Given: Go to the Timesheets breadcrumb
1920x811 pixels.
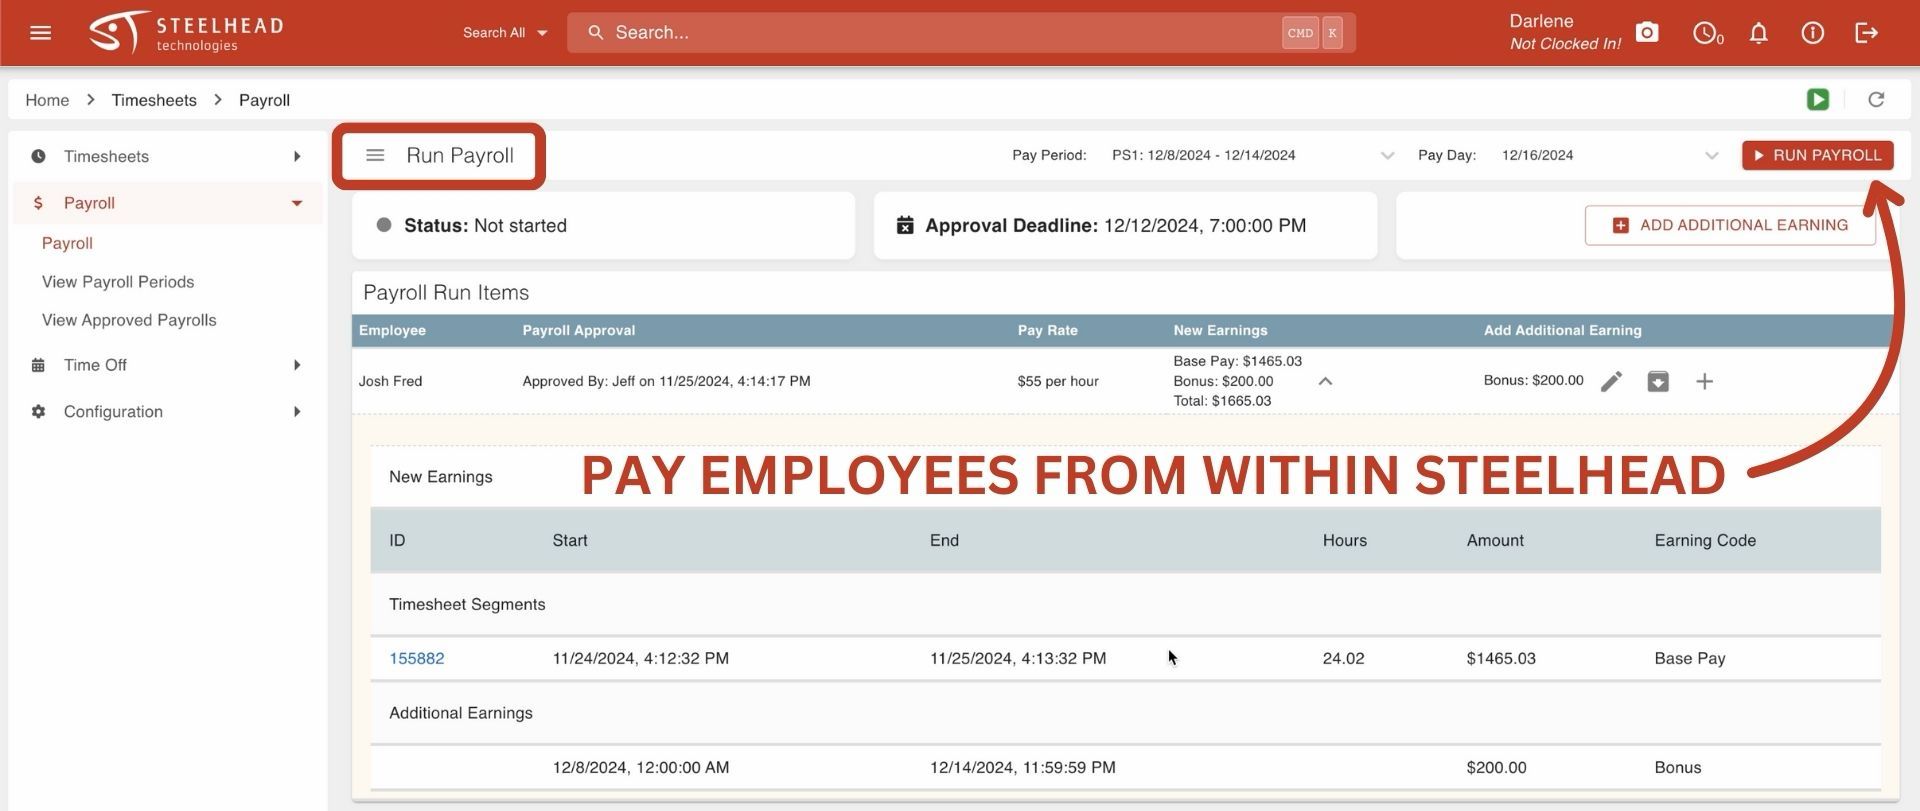Looking at the screenshot, I should [x=154, y=100].
